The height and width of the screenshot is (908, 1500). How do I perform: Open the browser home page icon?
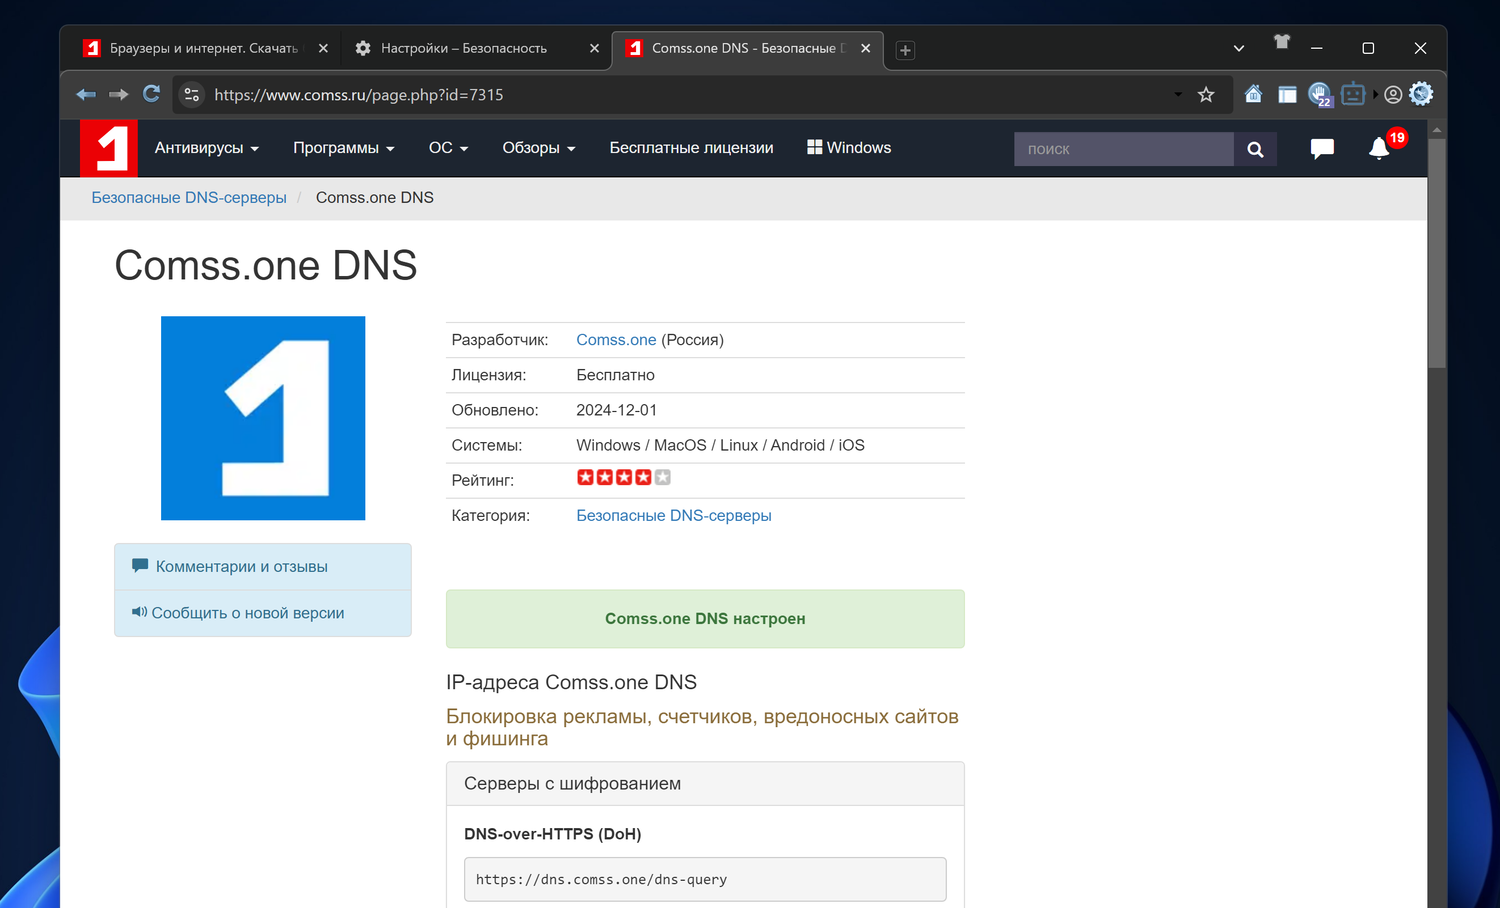coord(1253,95)
